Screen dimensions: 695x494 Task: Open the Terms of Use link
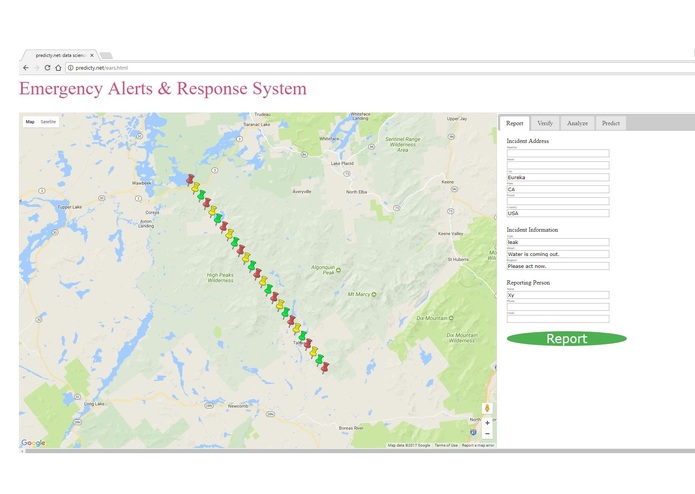pyautogui.click(x=446, y=445)
